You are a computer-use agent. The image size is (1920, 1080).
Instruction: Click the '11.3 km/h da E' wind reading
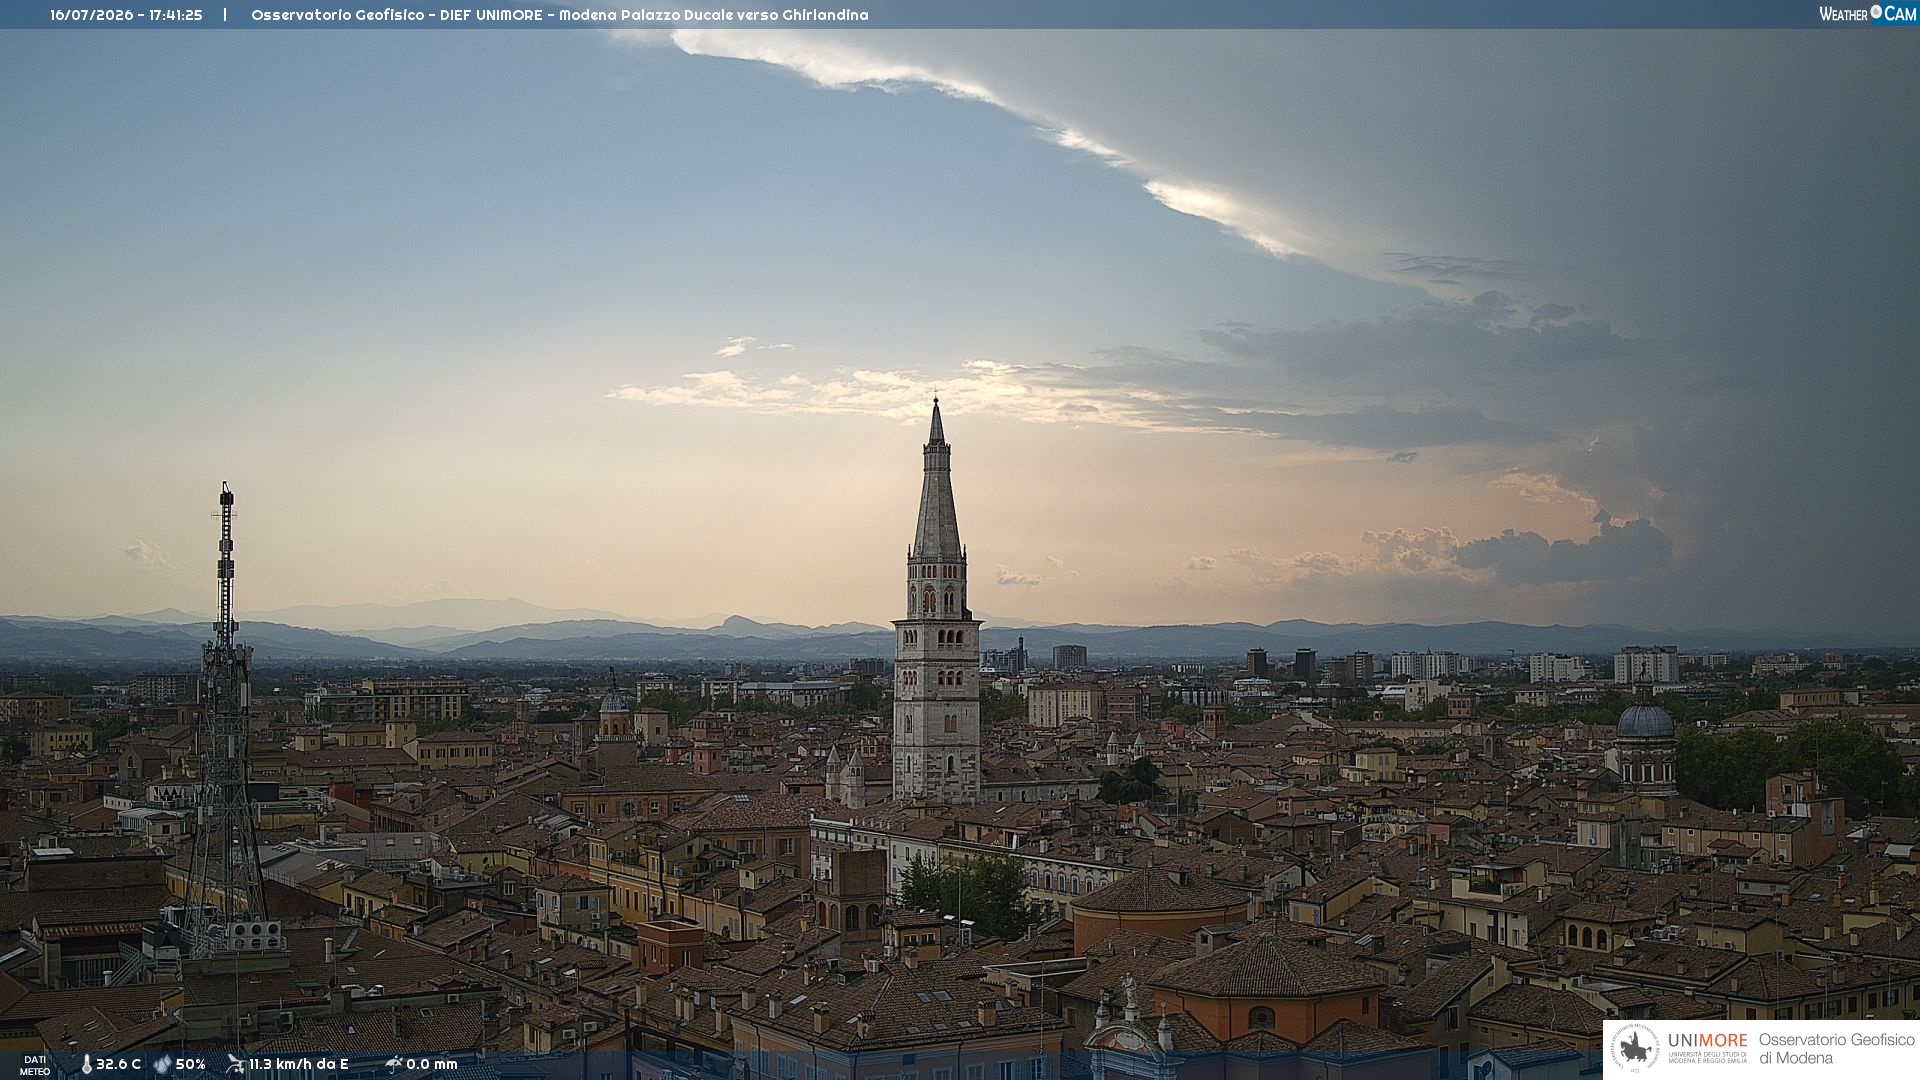pyautogui.click(x=298, y=1064)
